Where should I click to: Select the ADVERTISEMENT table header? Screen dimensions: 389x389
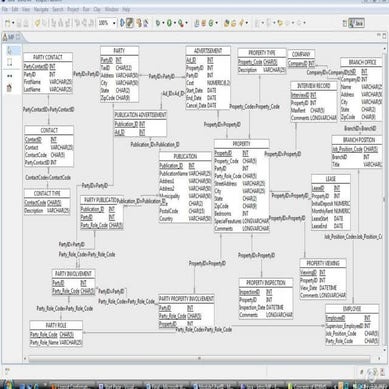pos(208,51)
